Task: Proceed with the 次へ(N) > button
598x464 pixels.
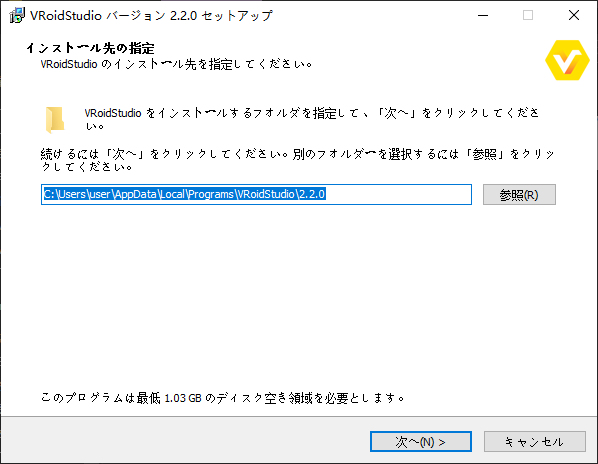Action: [x=421, y=442]
